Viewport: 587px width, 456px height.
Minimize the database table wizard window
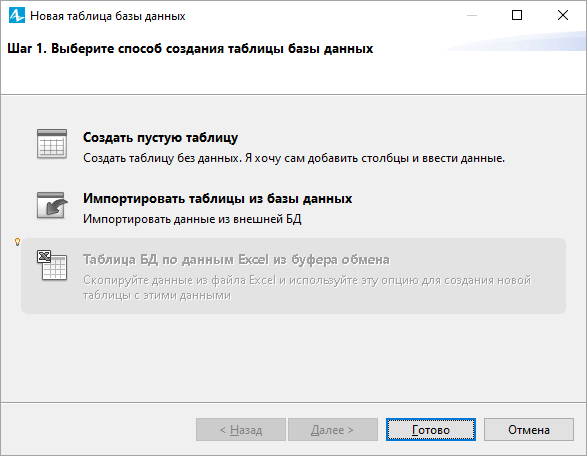(x=472, y=15)
